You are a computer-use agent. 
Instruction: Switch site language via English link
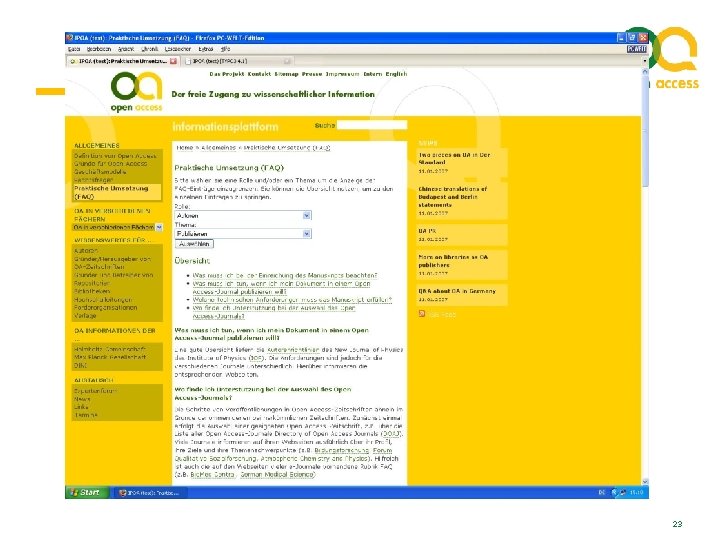(396, 74)
